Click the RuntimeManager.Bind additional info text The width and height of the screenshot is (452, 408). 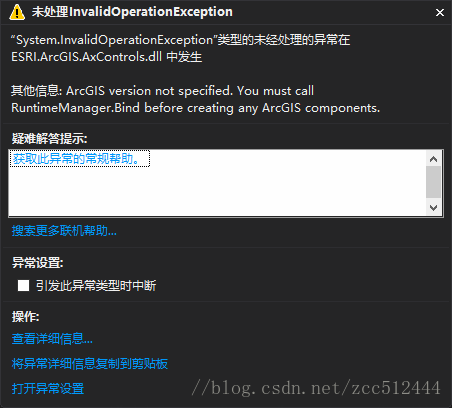click(x=196, y=99)
